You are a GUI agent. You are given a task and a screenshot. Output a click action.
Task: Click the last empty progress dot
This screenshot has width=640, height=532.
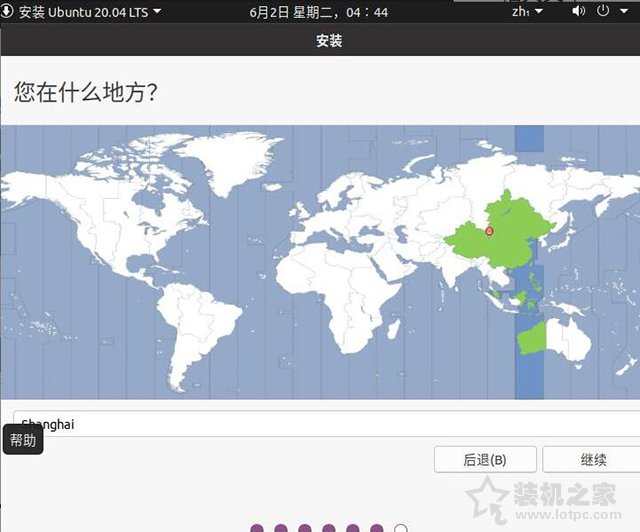click(x=401, y=529)
